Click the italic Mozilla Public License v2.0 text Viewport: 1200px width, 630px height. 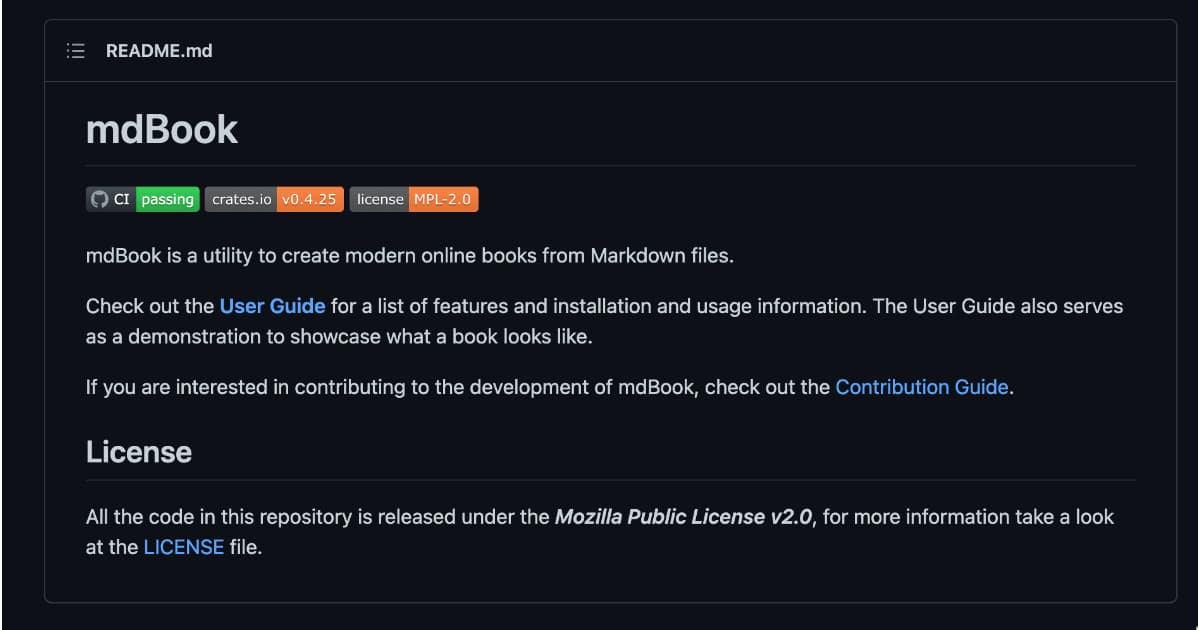pos(683,517)
